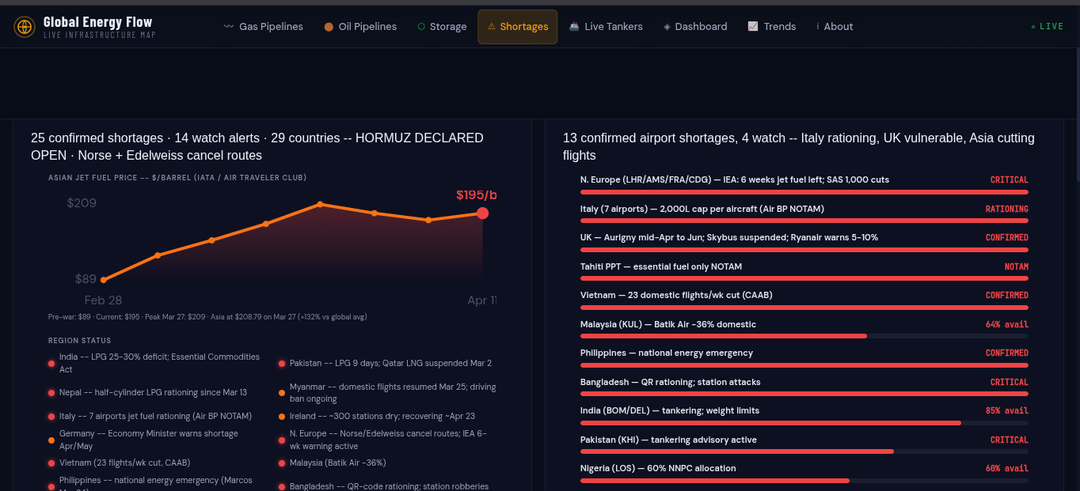Click the Gas Pipelines wave icon
Viewport: 1080px width, 491px height.
(229, 27)
